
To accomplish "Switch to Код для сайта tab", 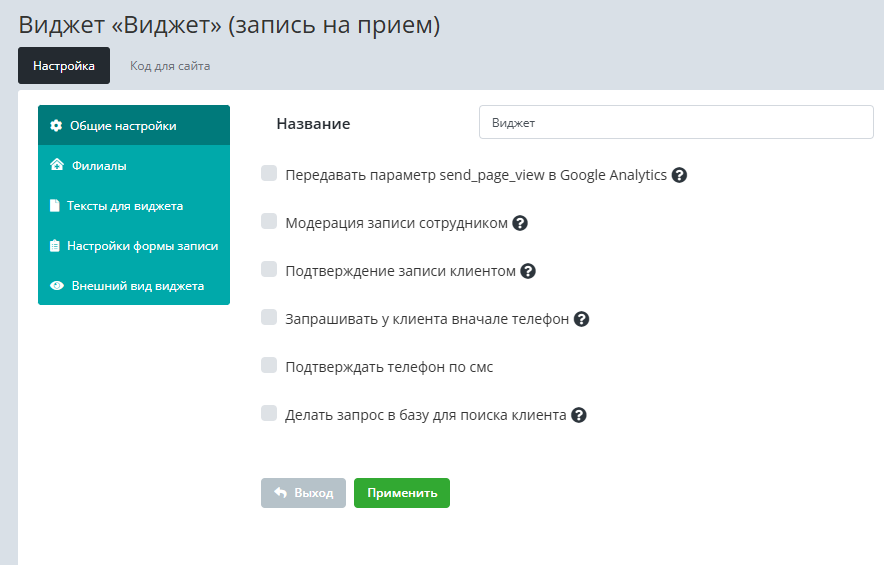I will tap(170, 66).
